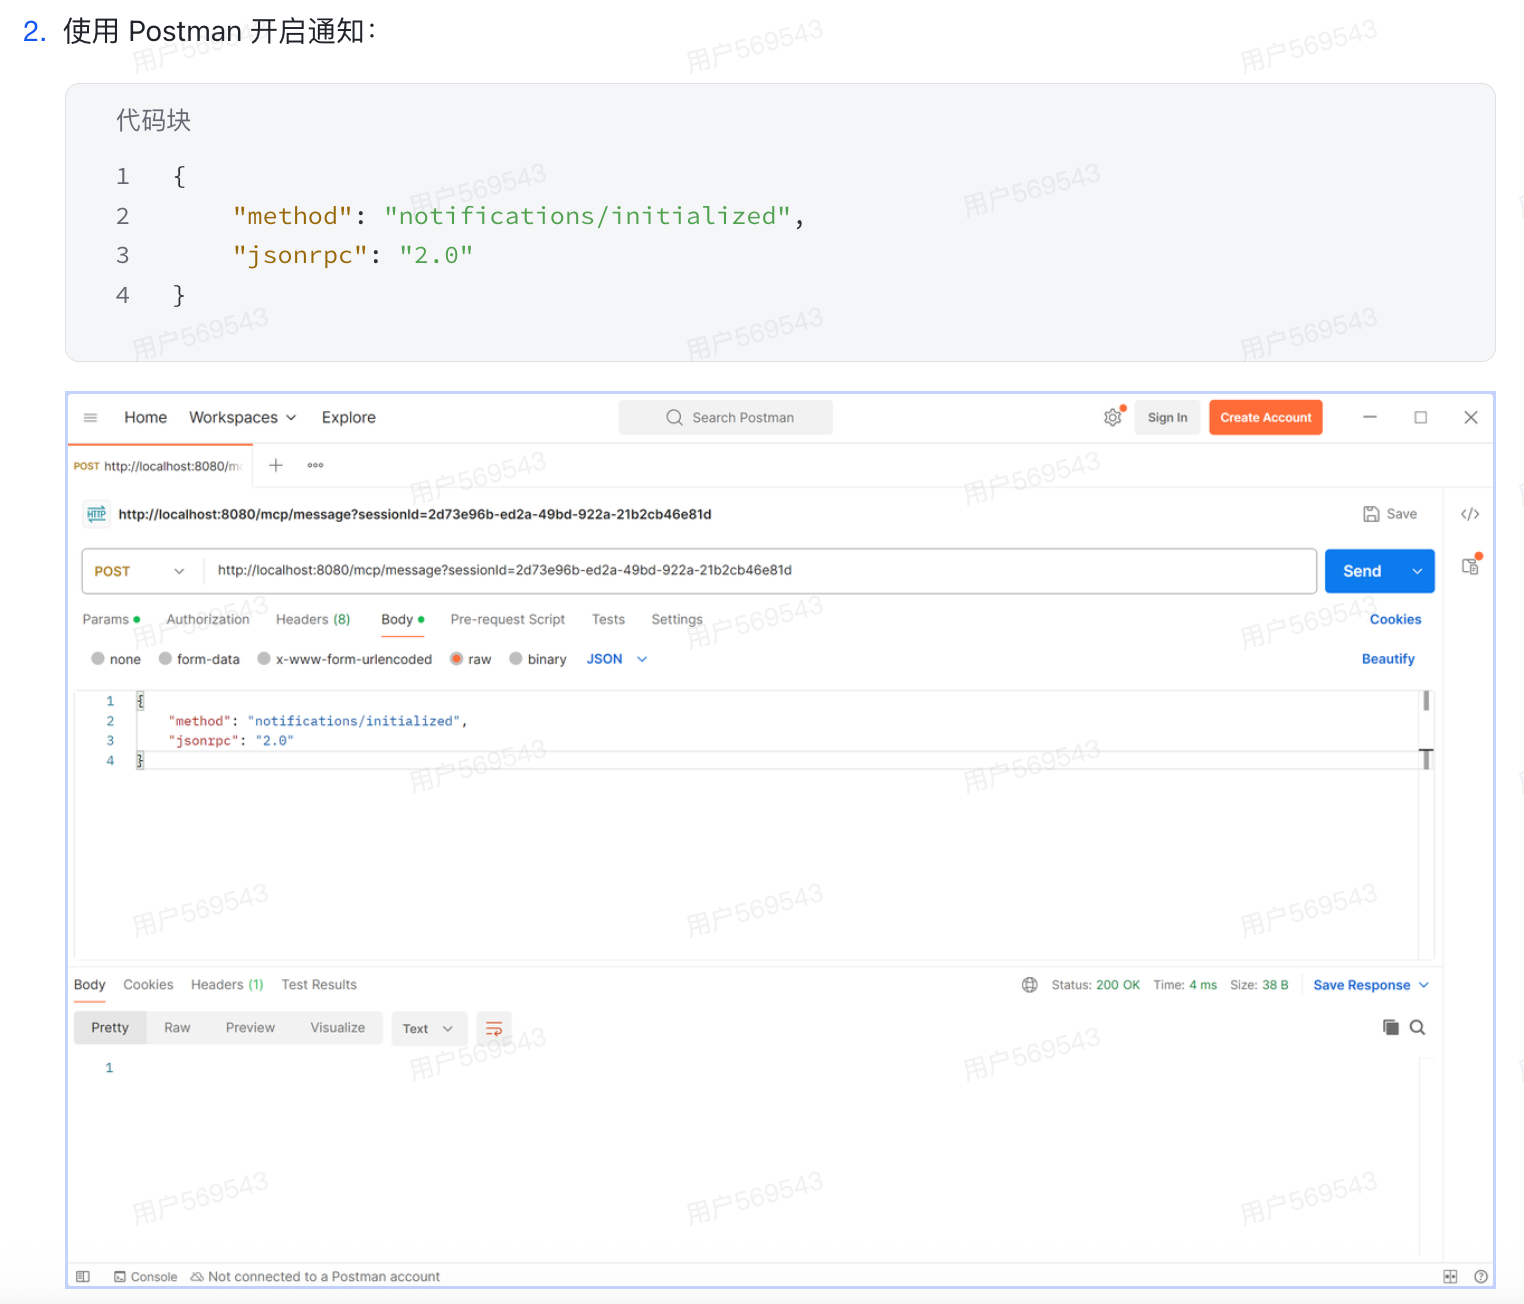Image resolution: width=1524 pixels, height=1304 pixels.
Task: Open the Test Results tab
Action: pos(319,985)
